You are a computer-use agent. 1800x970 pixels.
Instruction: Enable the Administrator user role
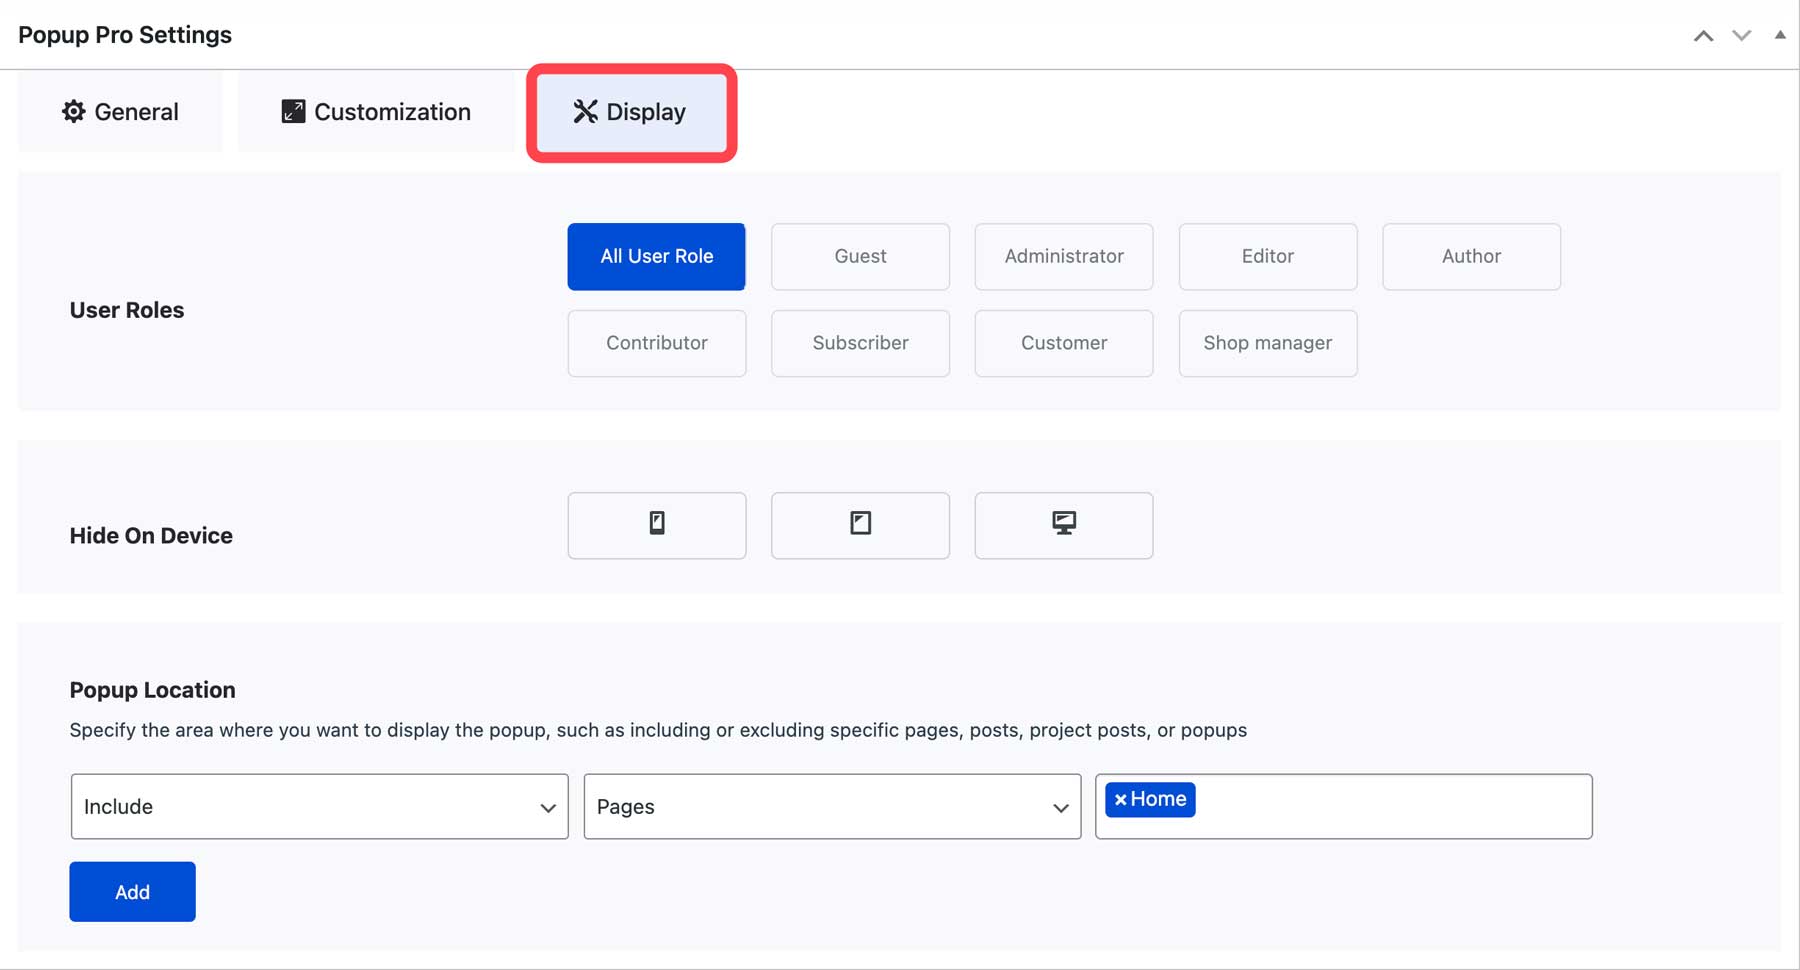click(1063, 256)
